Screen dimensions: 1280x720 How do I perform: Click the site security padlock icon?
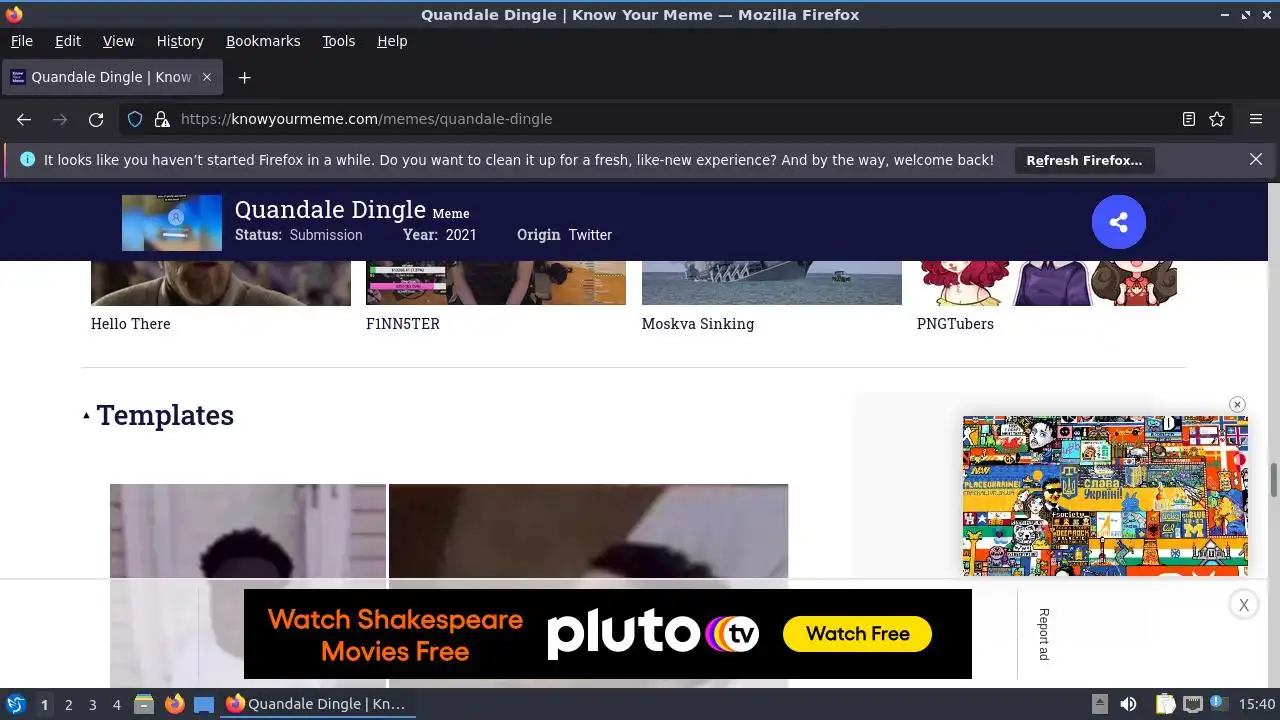coord(162,119)
